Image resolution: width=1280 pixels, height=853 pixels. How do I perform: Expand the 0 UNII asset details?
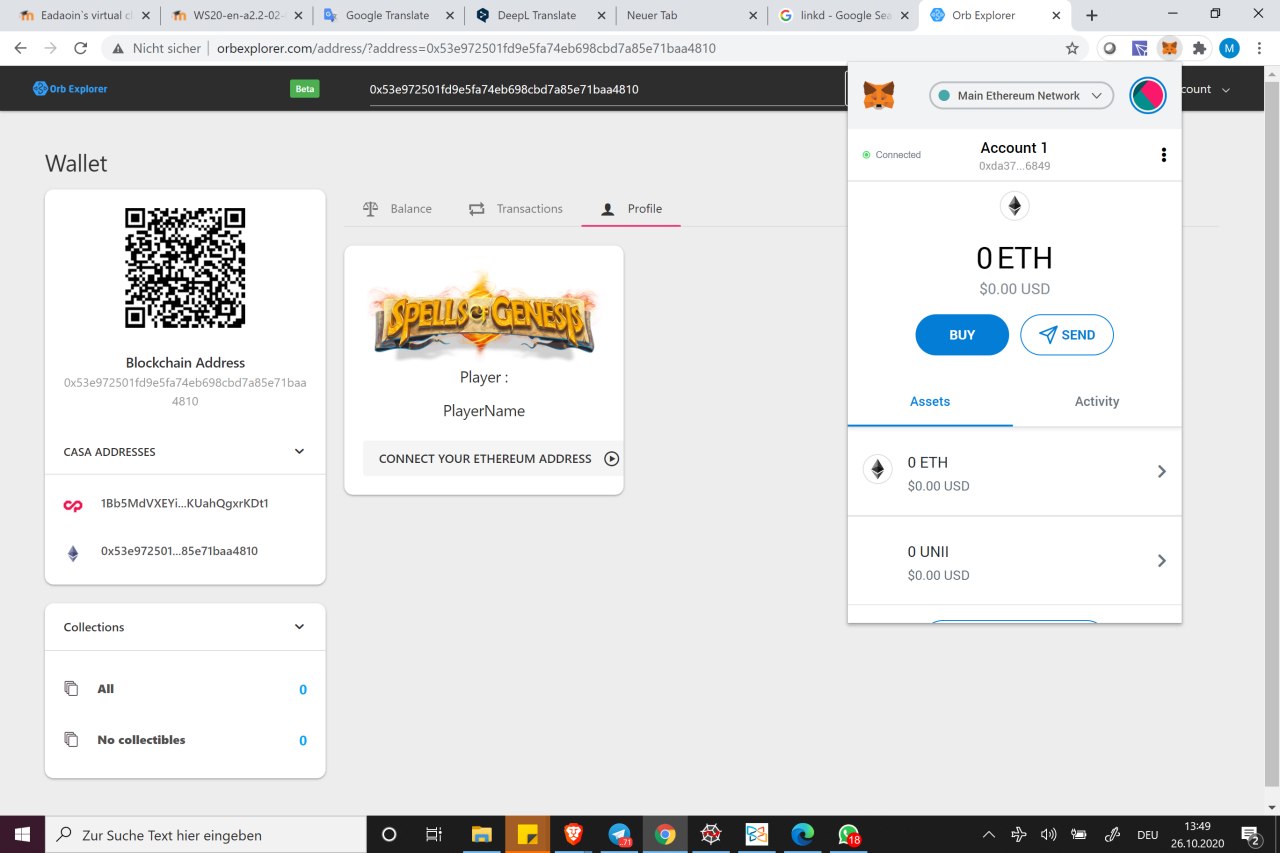coord(1161,561)
